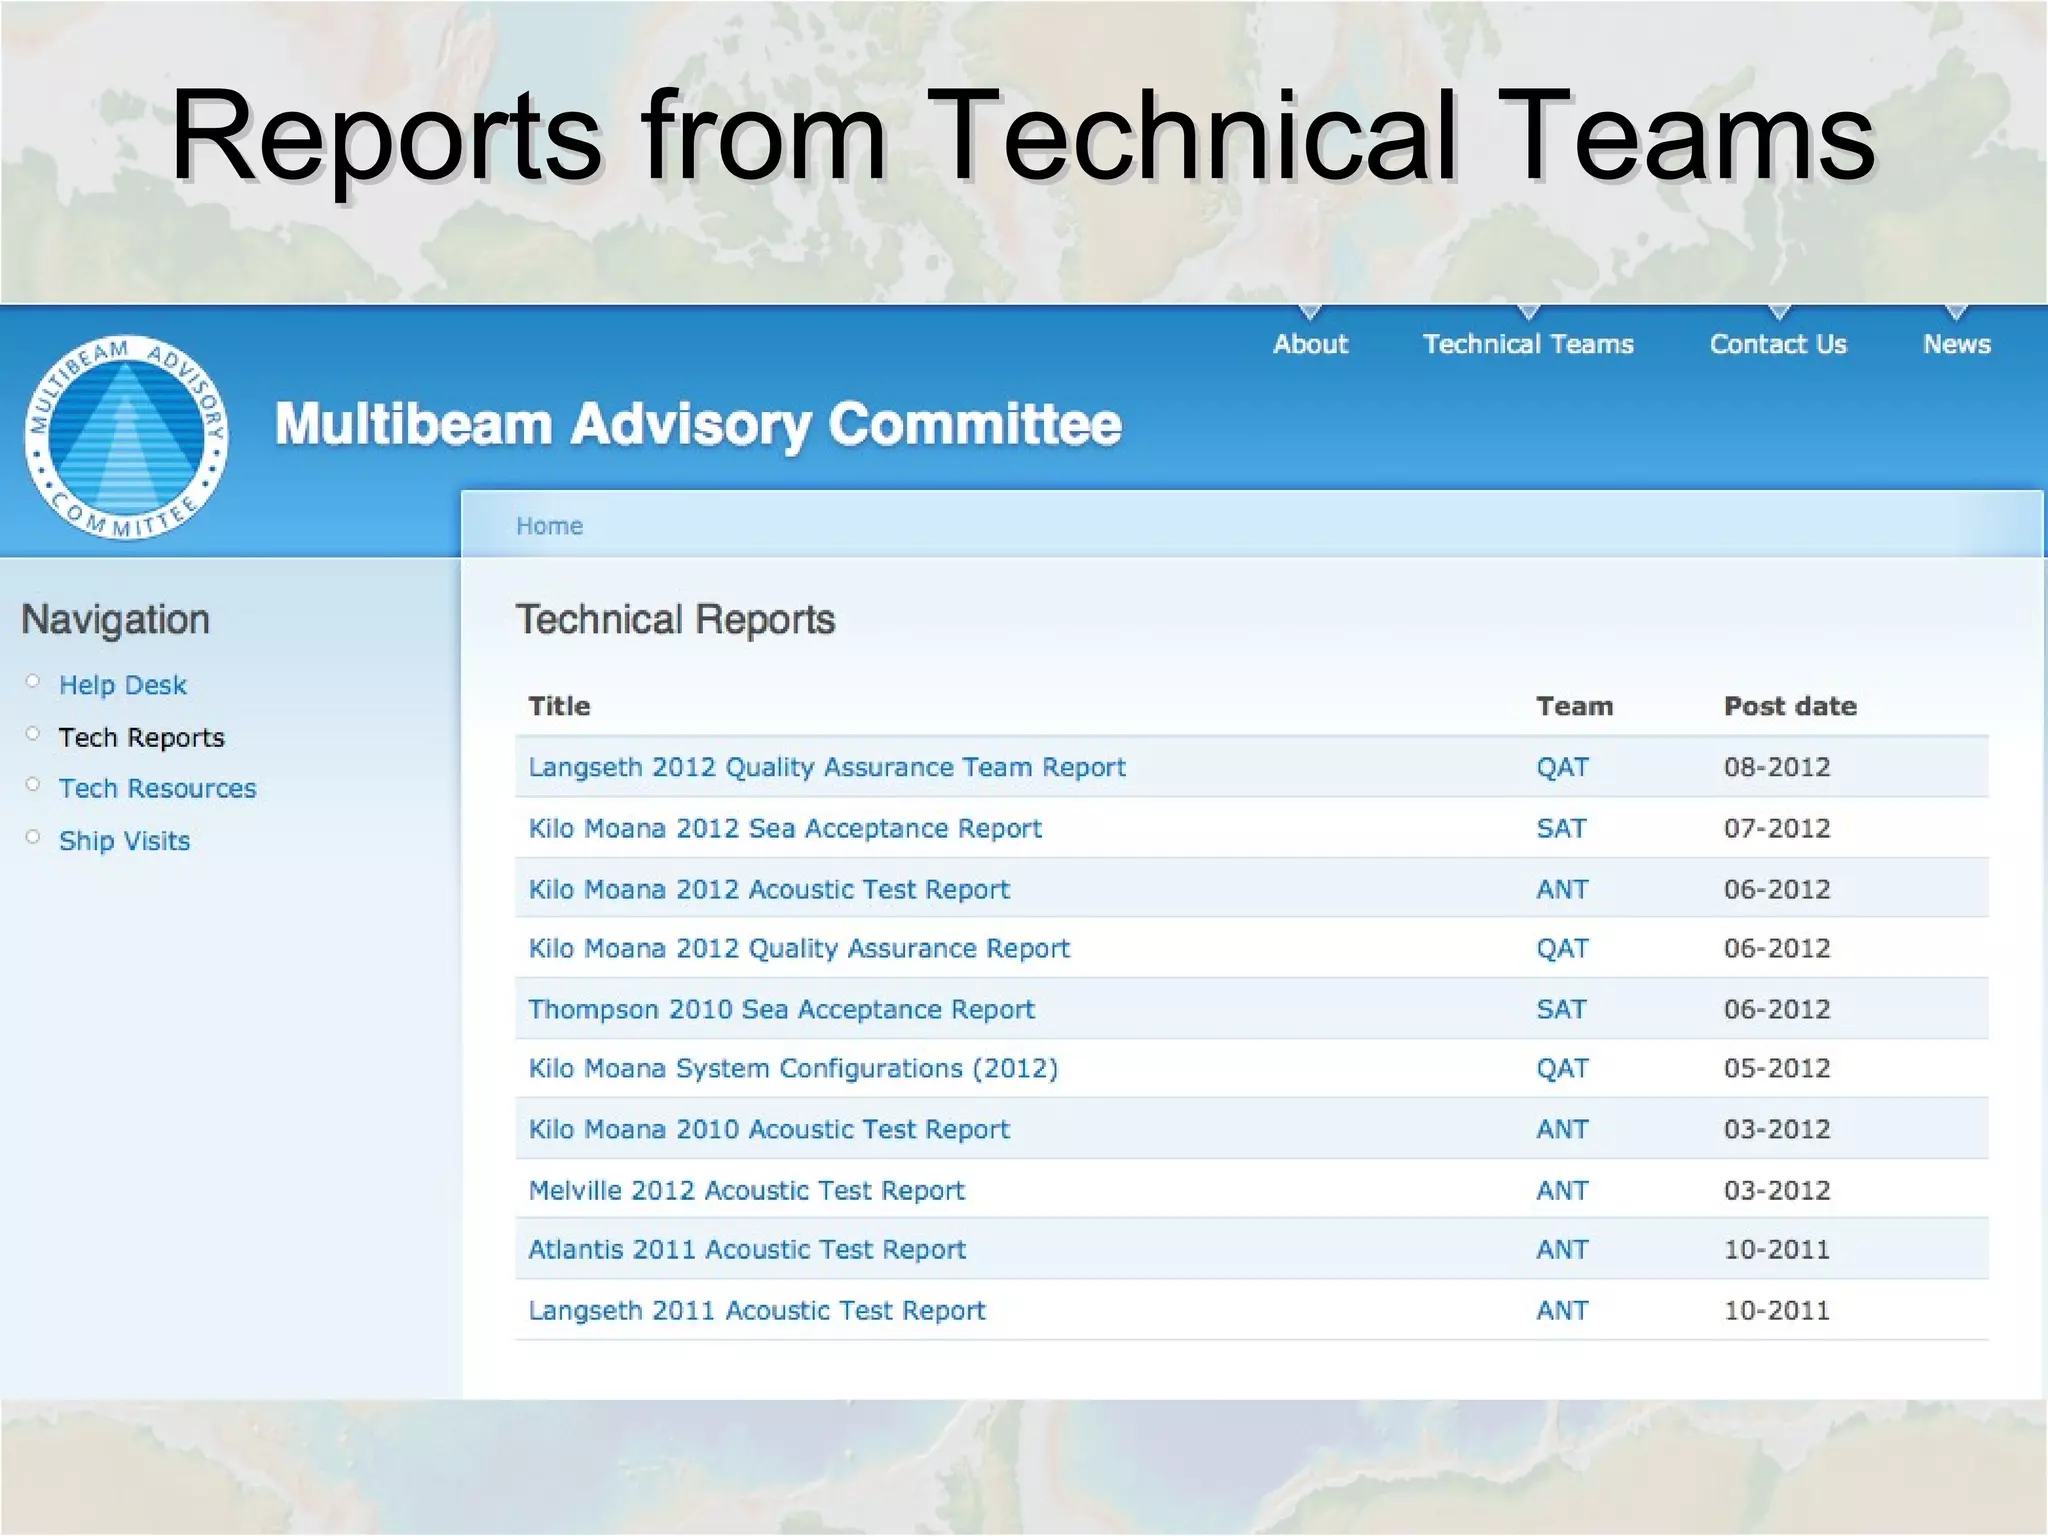Screen dimensions: 2048x1536
Task: Open Kilo Moana System Configurations (2012)
Action: point(793,1068)
